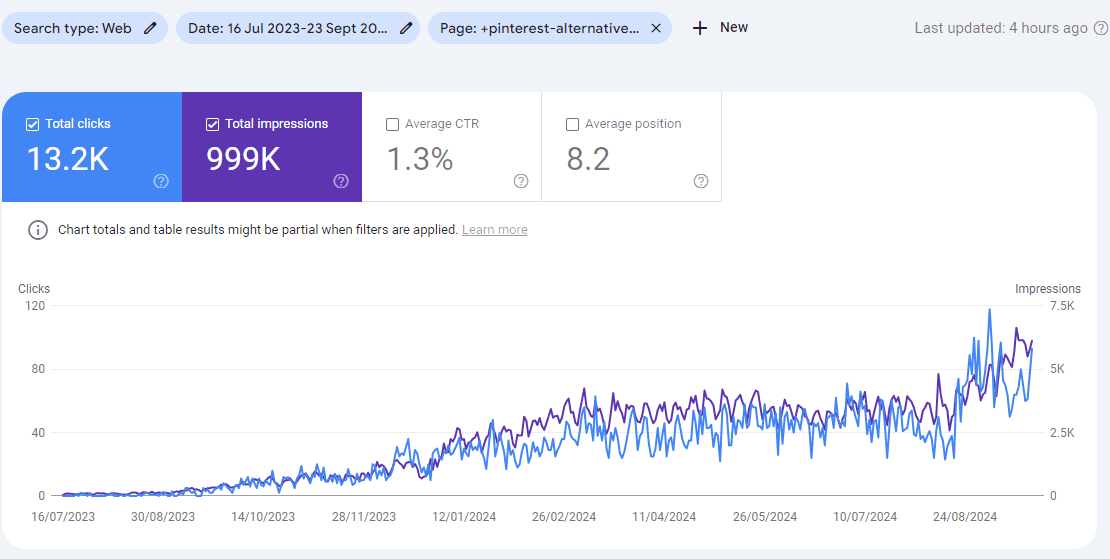The height and width of the screenshot is (559, 1110).
Task: Click the pencil icon on Date filter
Action: [406, 28]
